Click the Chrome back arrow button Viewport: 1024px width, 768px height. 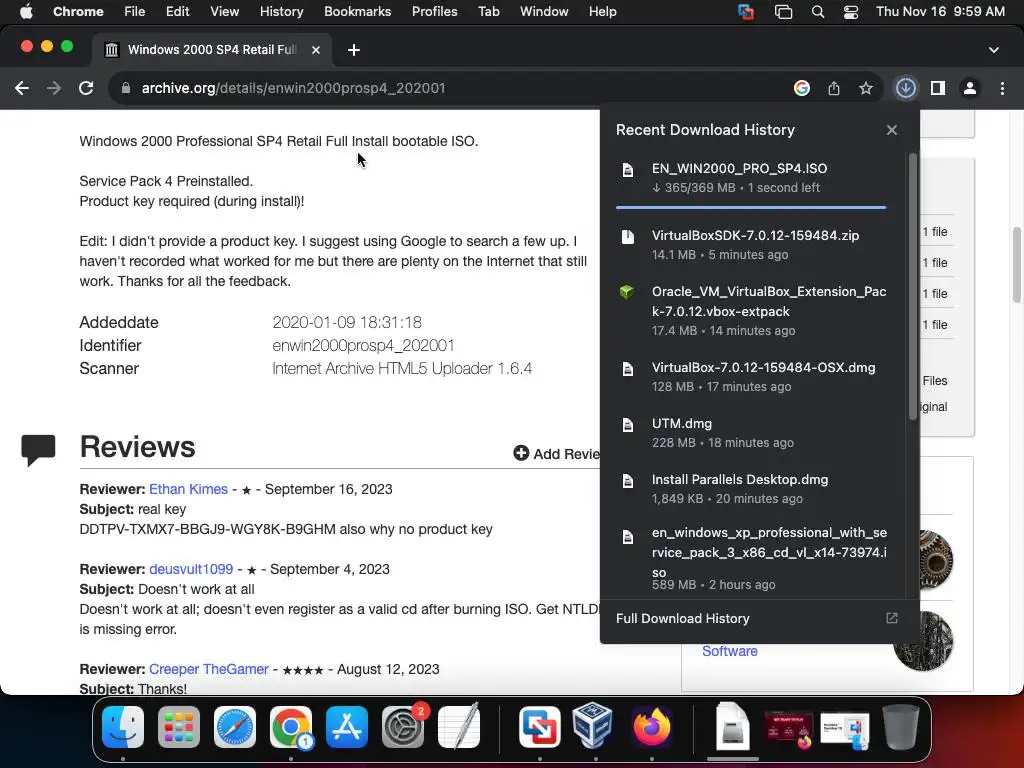point(22,88)
